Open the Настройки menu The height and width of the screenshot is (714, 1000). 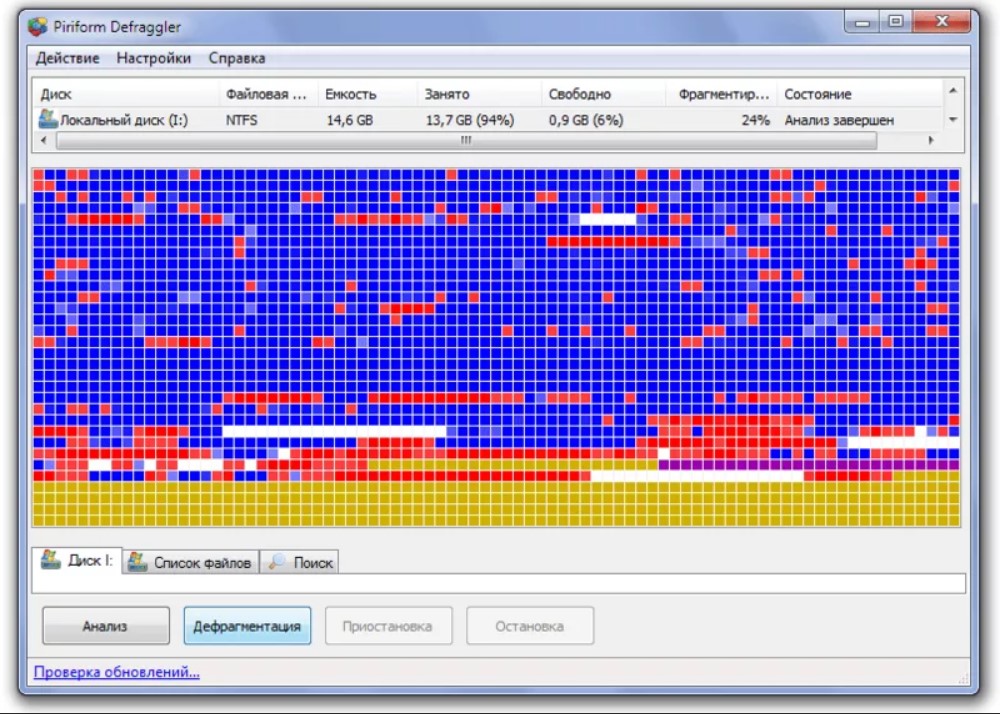point(153,58)
